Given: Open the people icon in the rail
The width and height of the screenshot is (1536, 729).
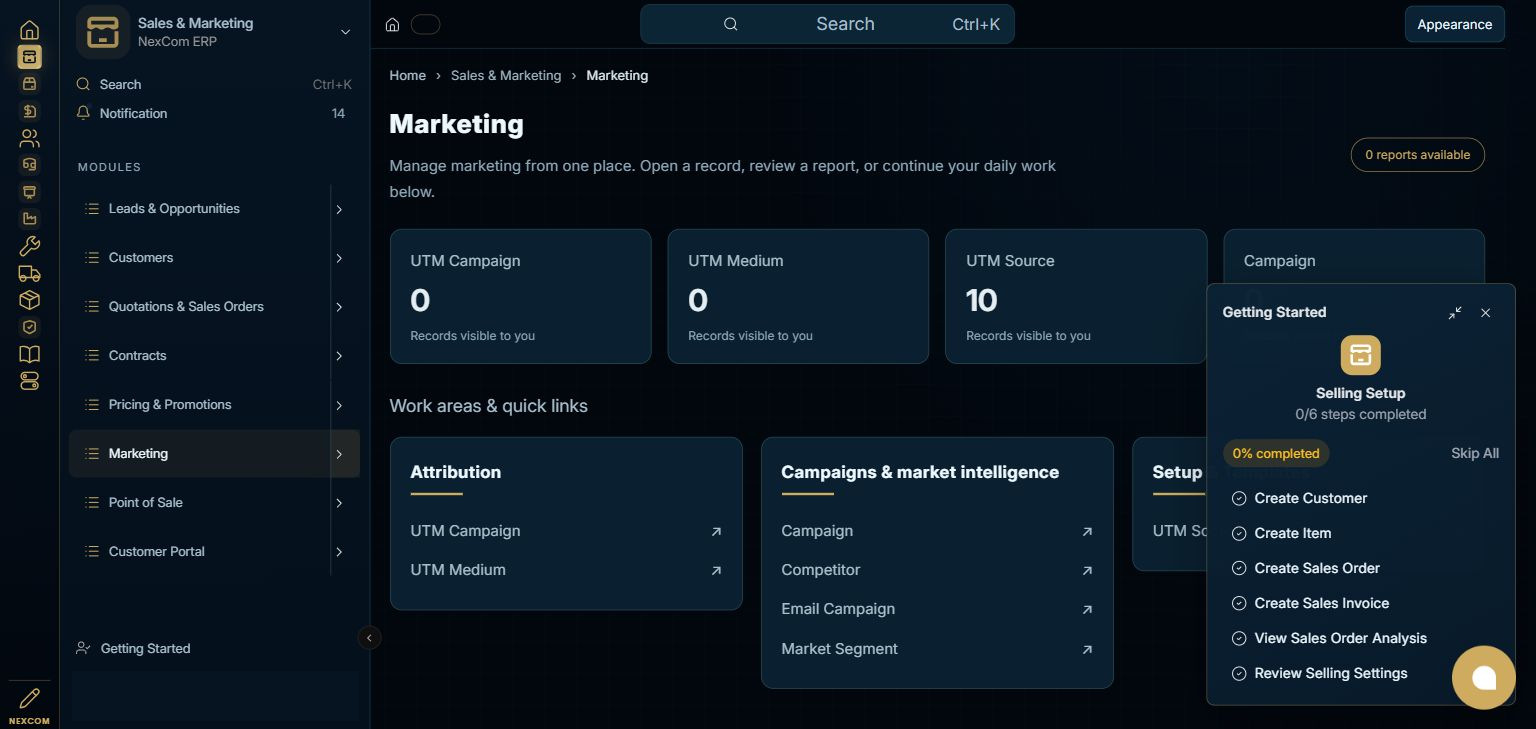Looking at the screenshot, I should pyautogui.click(x=30, y=138).
